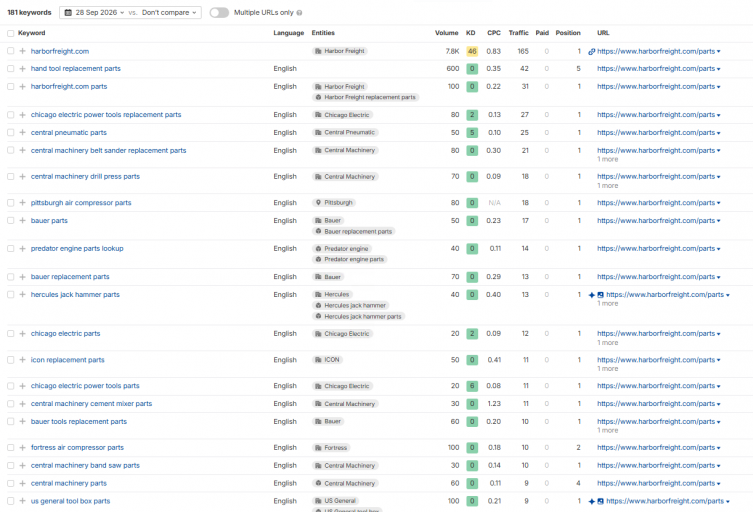Expand URL dropdown arrow in harborfreight.com row
The image size is (753, 512).
click(718, 51)
